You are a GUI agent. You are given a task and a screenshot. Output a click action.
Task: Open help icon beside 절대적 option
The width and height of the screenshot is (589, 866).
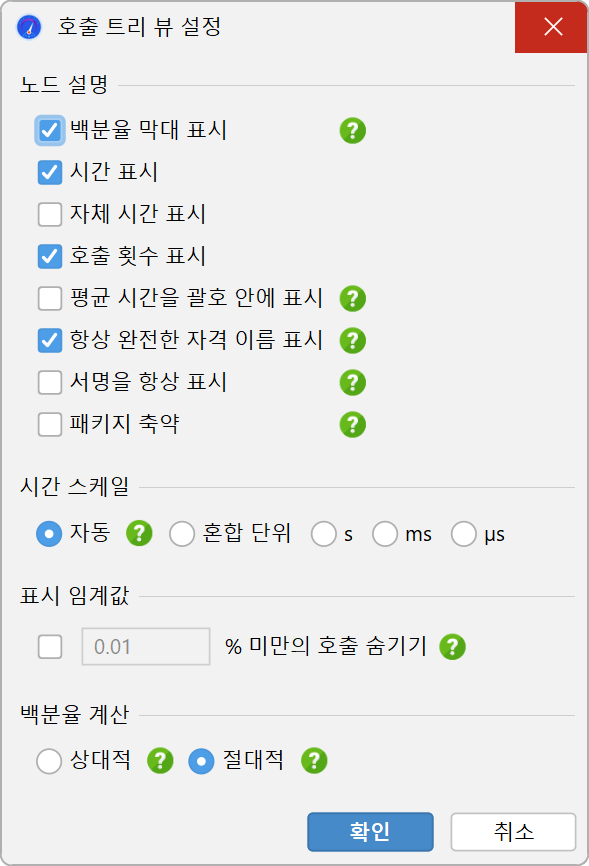[314, 761]
